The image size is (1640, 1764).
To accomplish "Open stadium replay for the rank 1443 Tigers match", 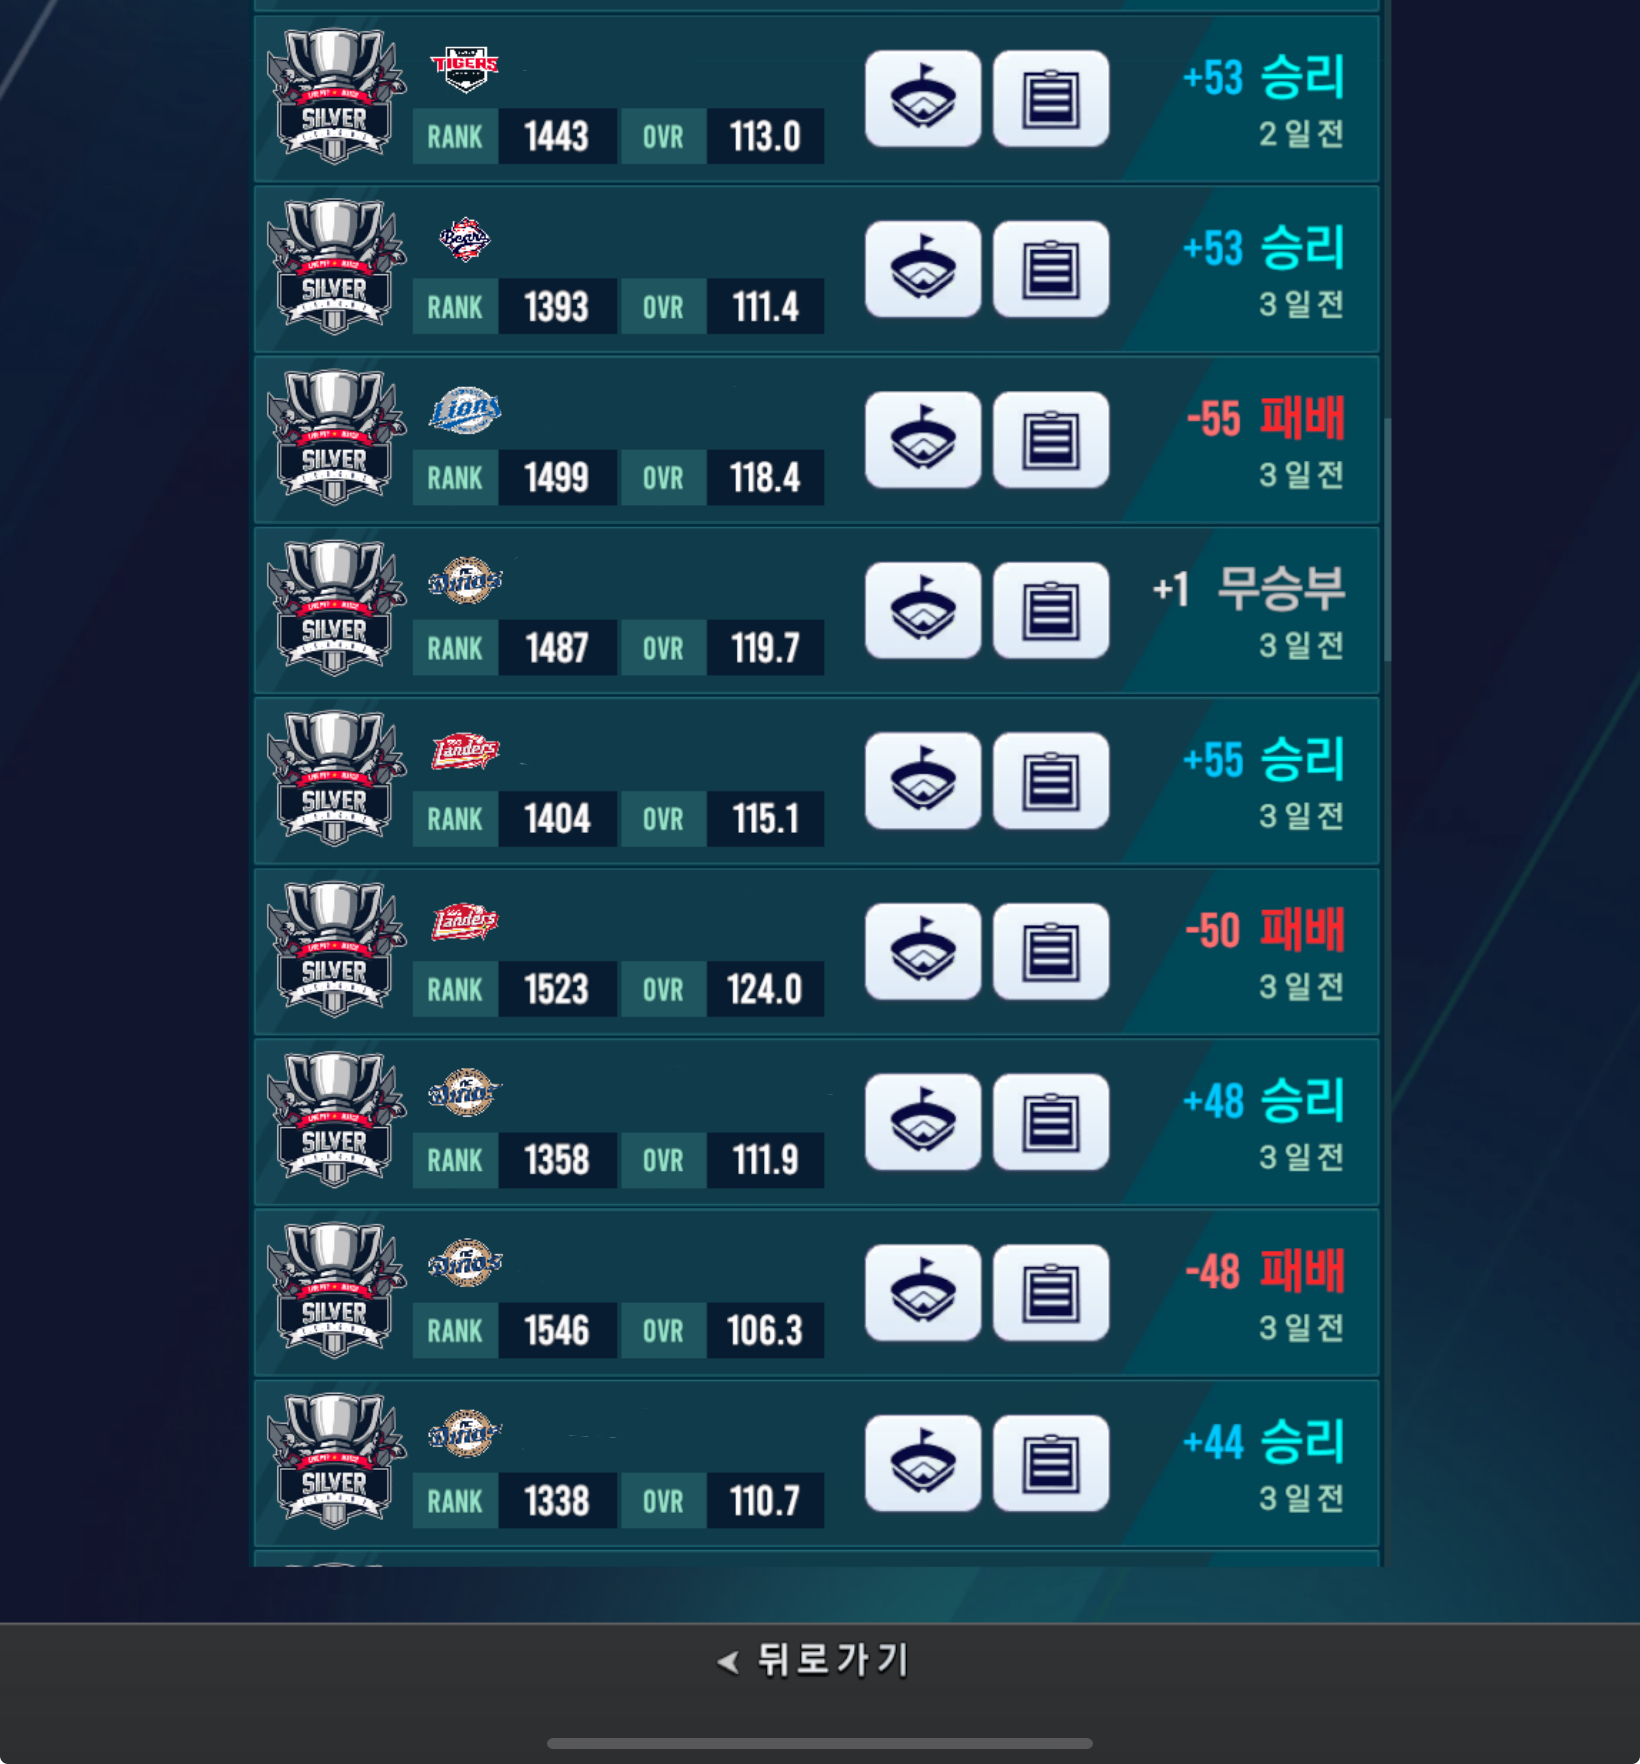I will [922, 99].
